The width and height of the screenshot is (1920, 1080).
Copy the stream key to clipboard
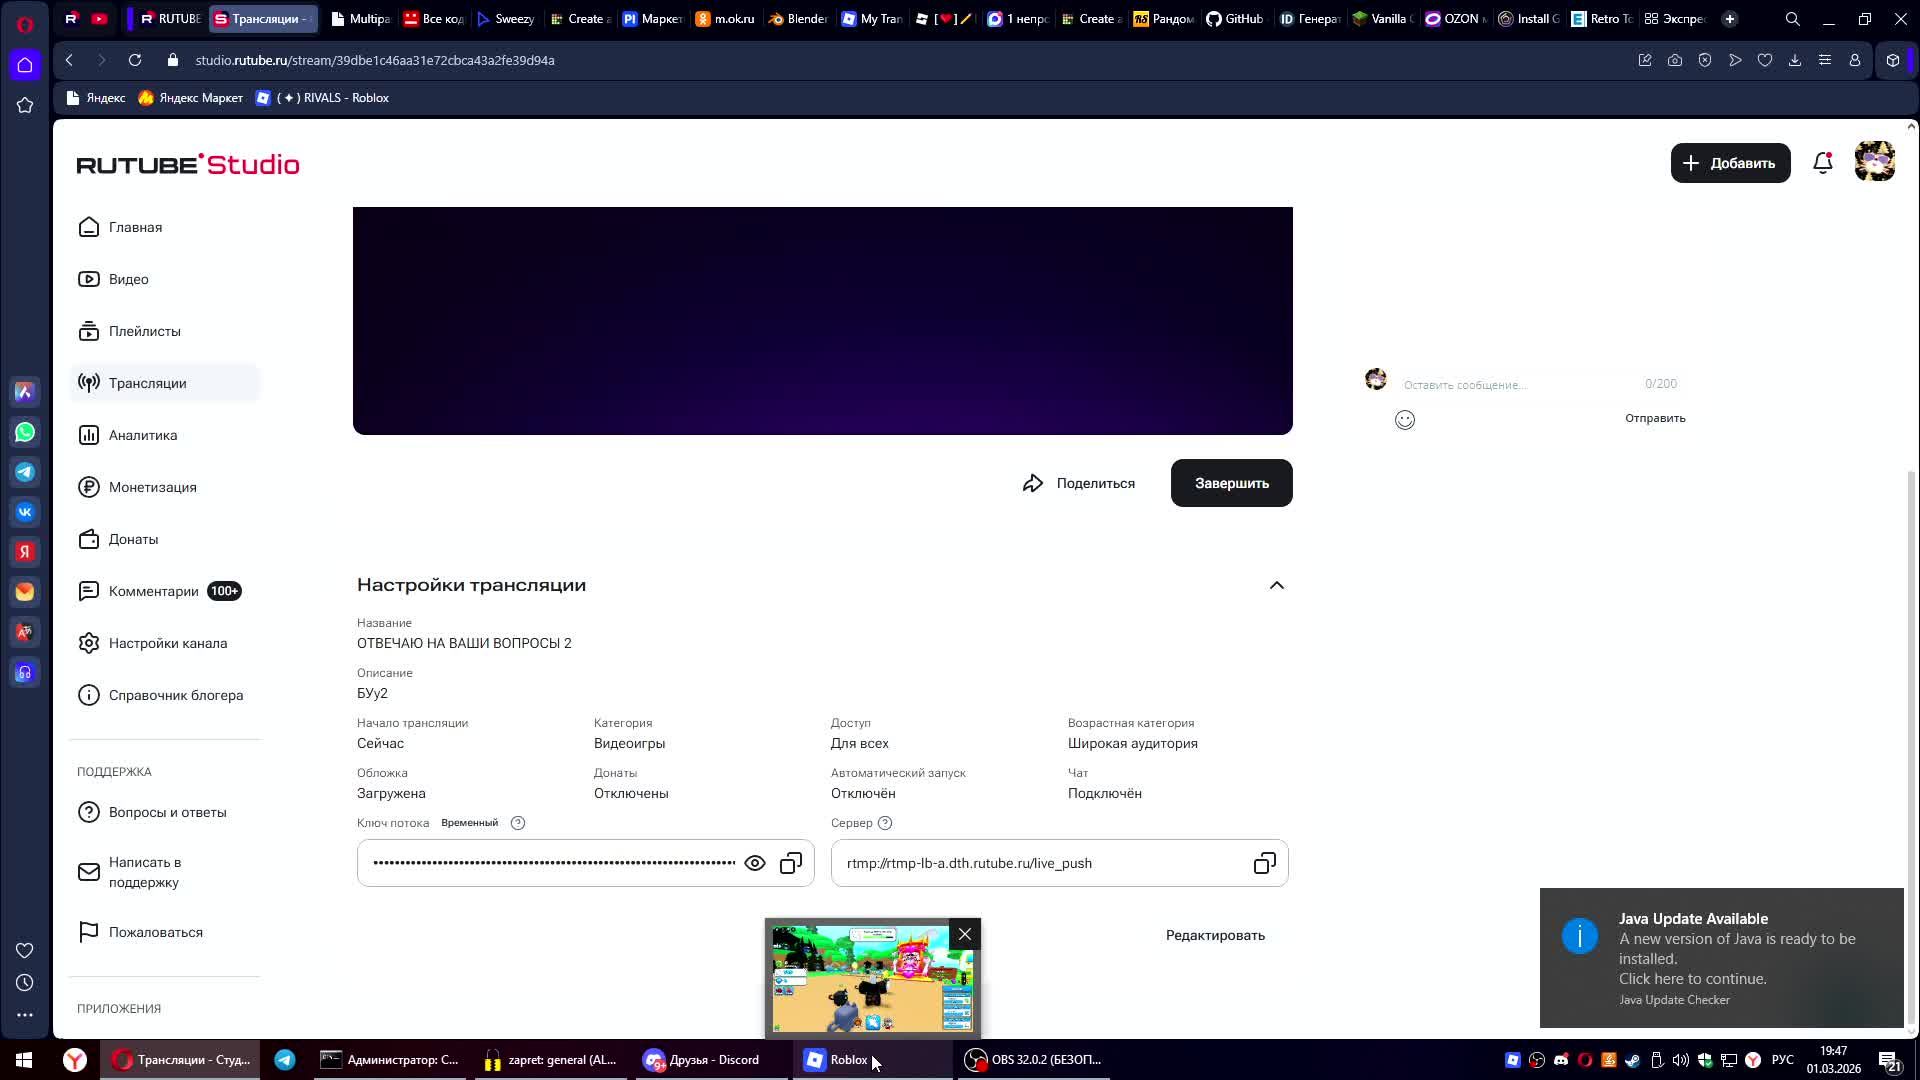[x=791, y=863]
